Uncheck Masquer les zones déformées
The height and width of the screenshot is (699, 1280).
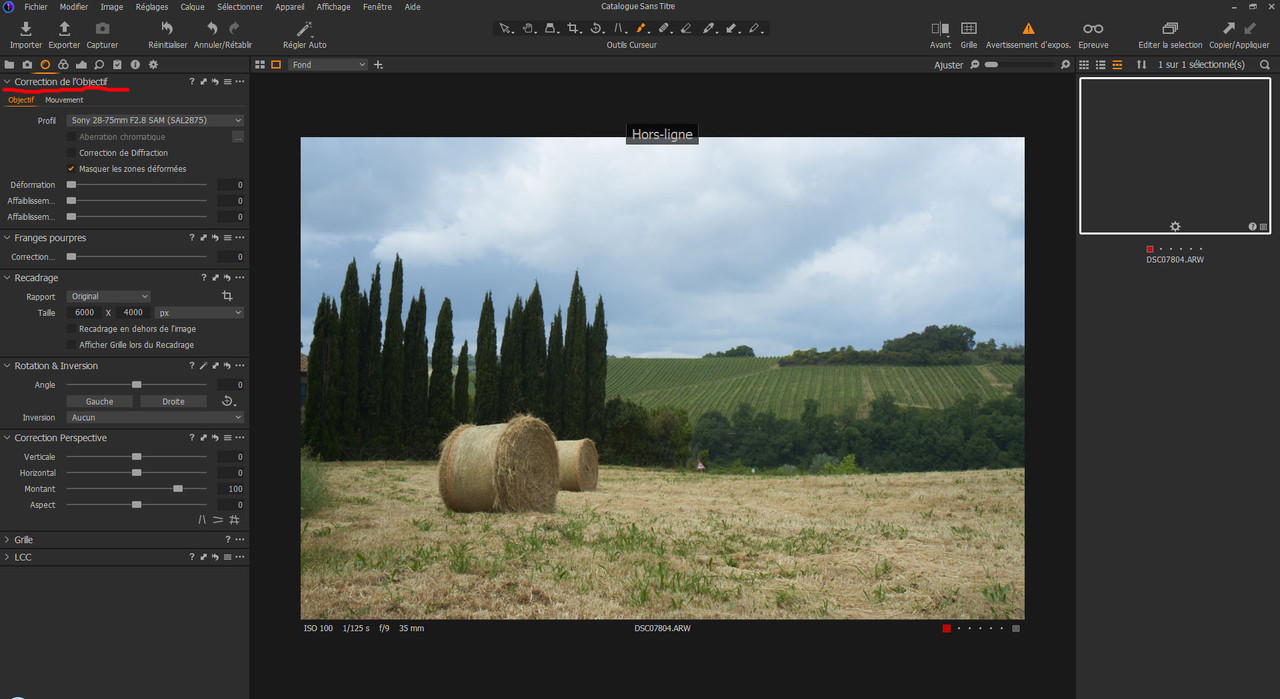[71, 169]
